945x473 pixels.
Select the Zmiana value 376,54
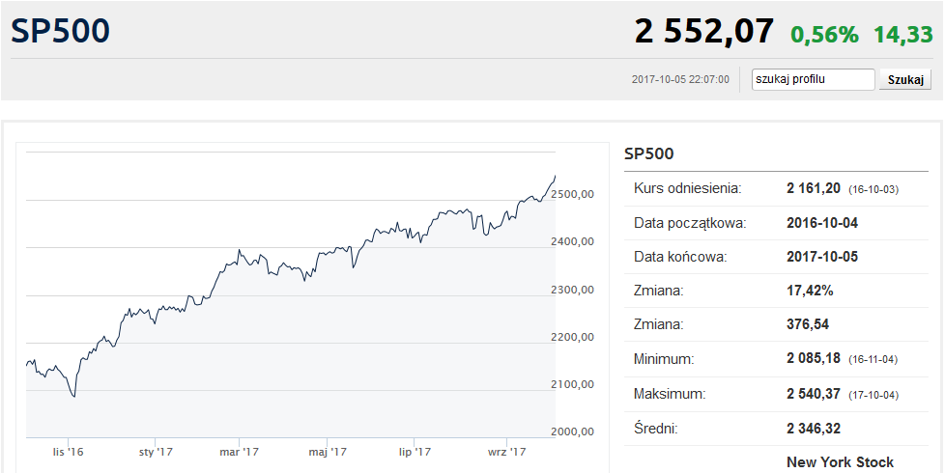(x=808, y=324)
